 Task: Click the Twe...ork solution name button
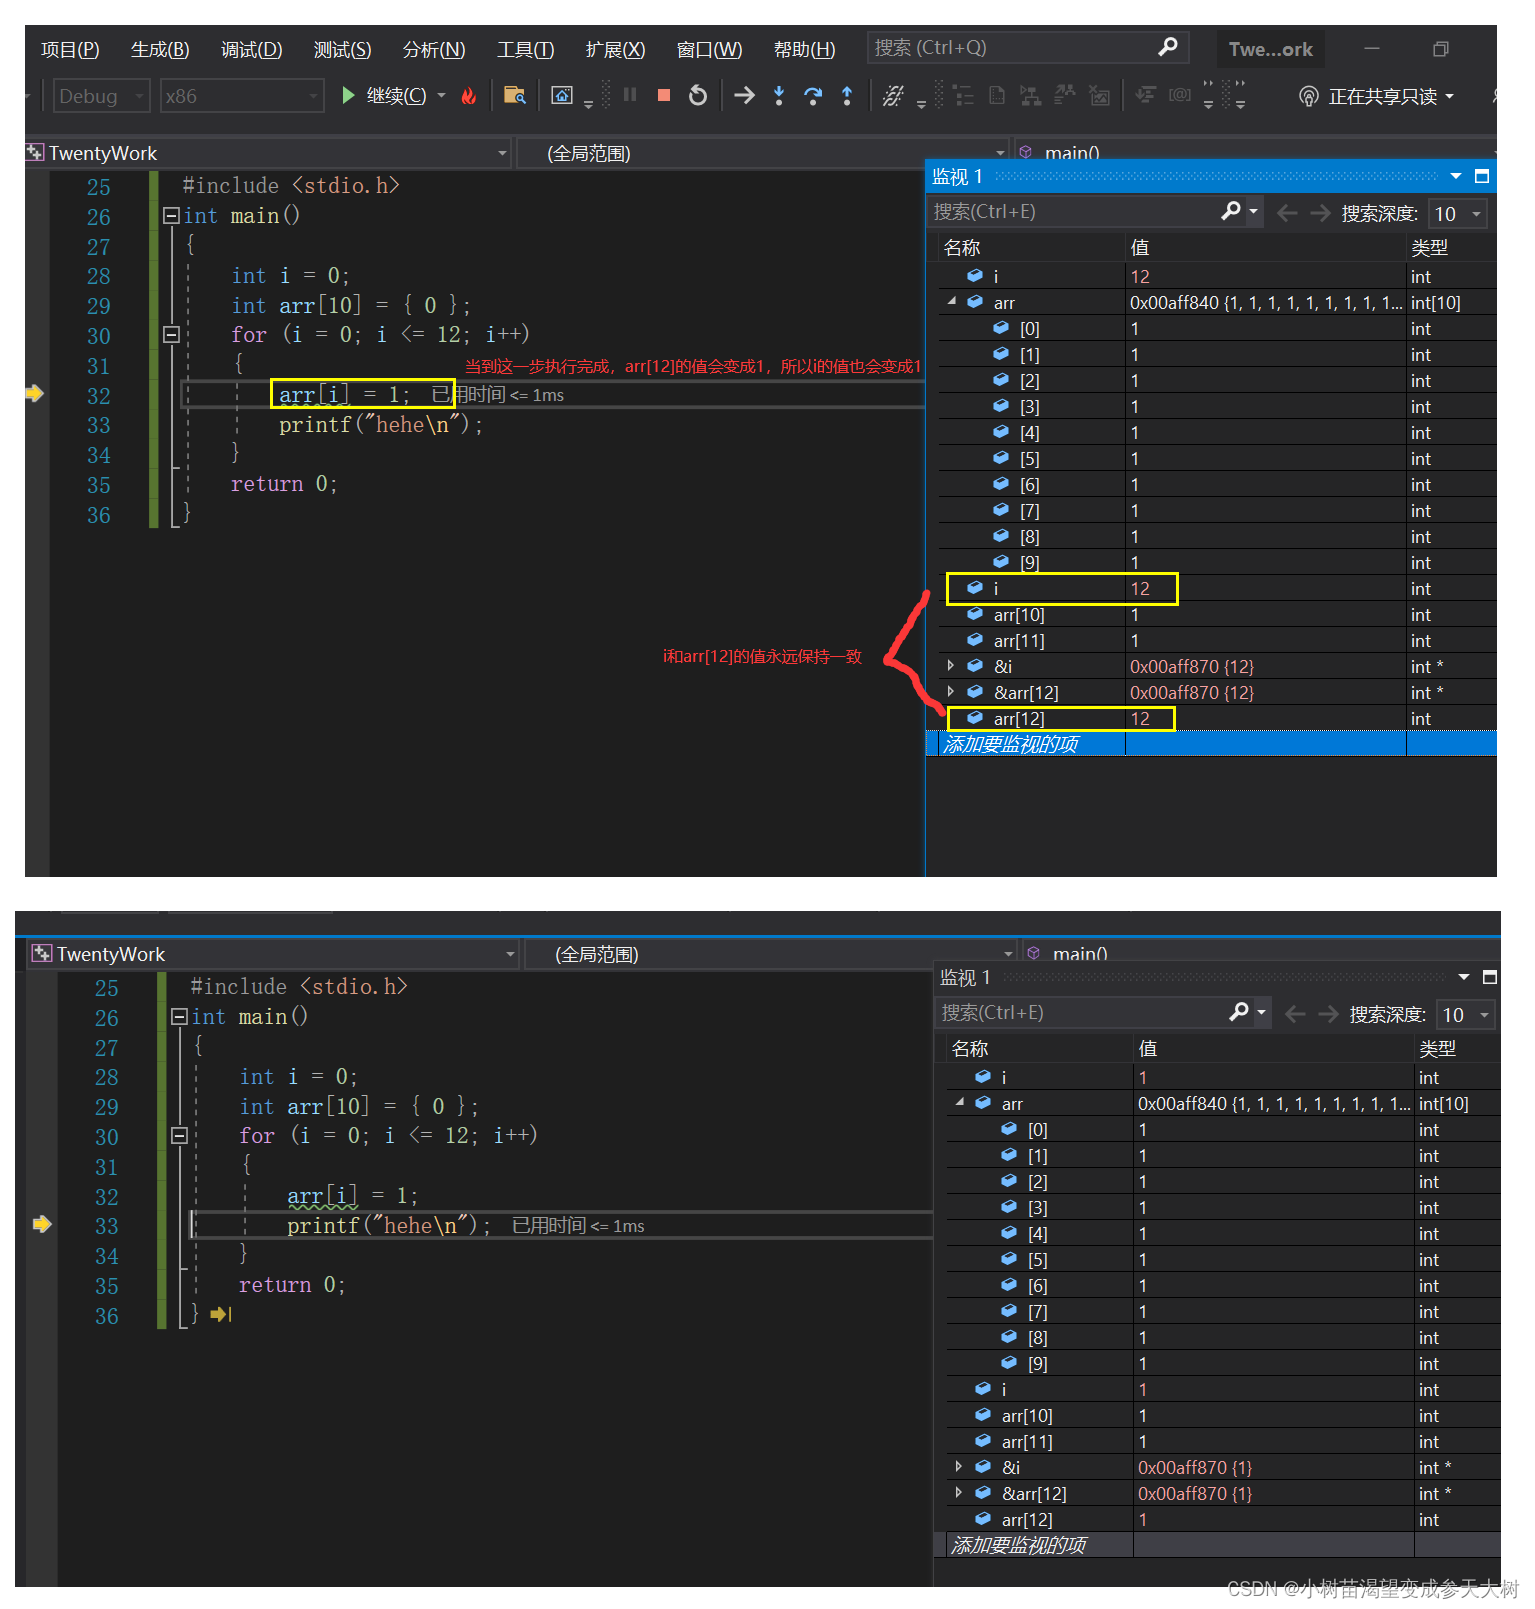coord(1270,49)
